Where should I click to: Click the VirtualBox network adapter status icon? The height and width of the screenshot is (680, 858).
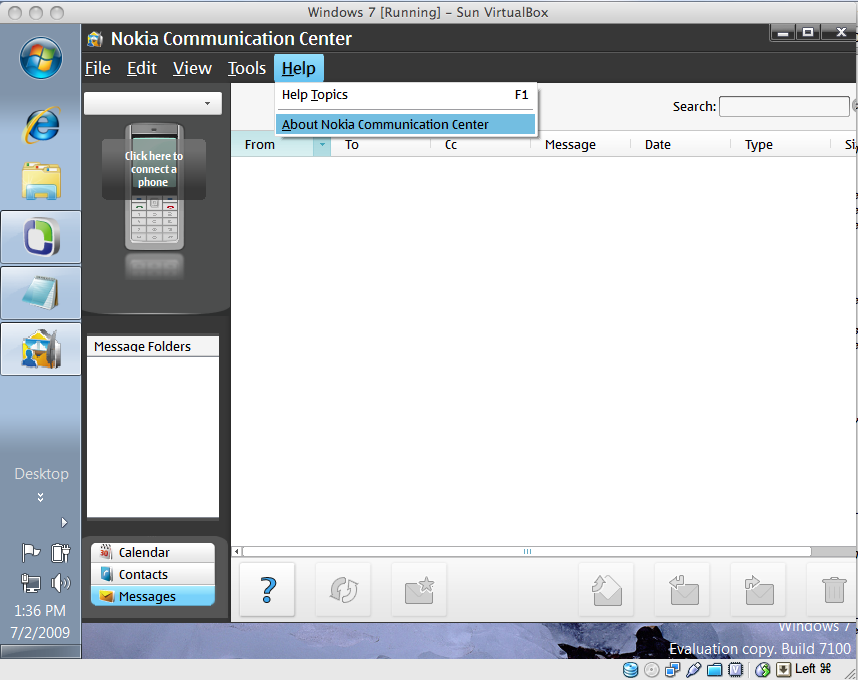673,670
